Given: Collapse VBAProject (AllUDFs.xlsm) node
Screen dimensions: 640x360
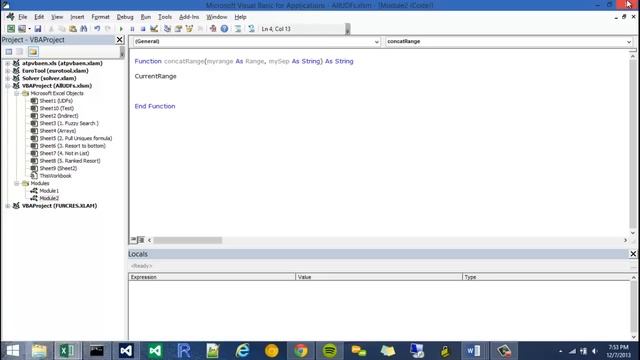Looking at the screenshot, I should point(8,86).
